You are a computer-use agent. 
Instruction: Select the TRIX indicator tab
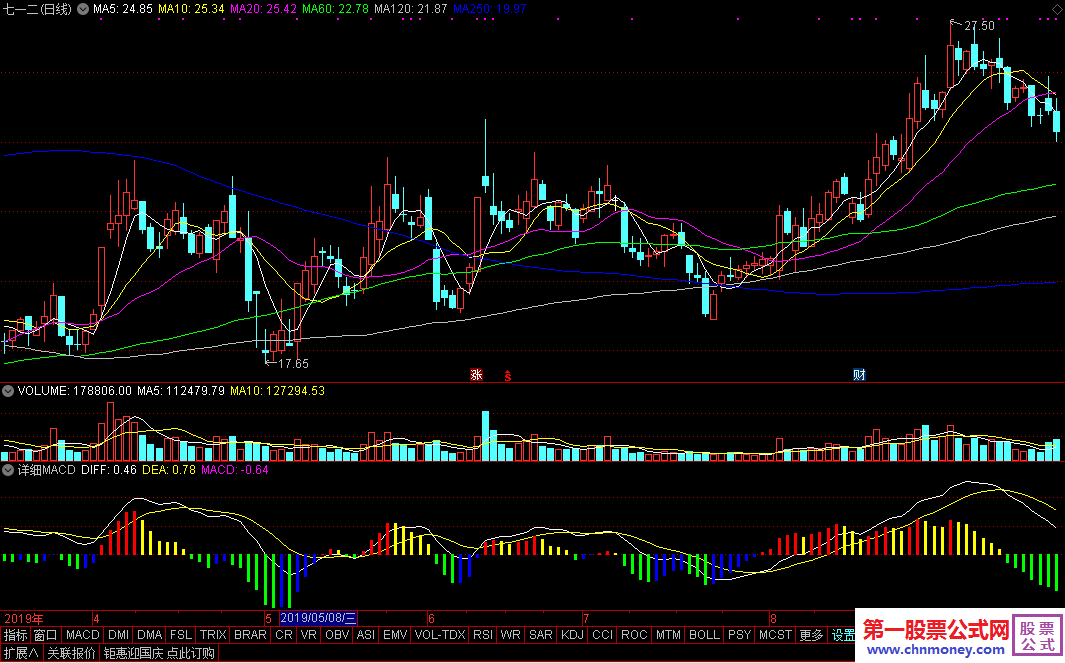click(213, 635)
